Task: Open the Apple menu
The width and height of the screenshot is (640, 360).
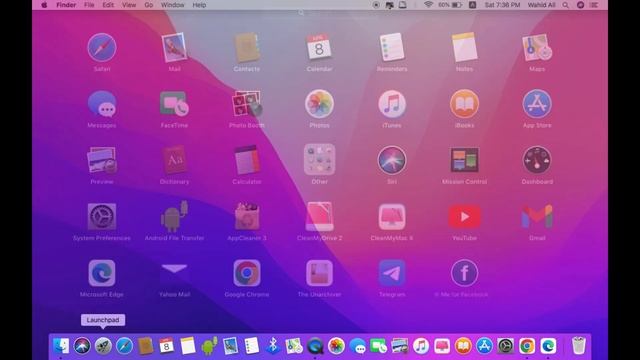Action: [x=44, y=5]
